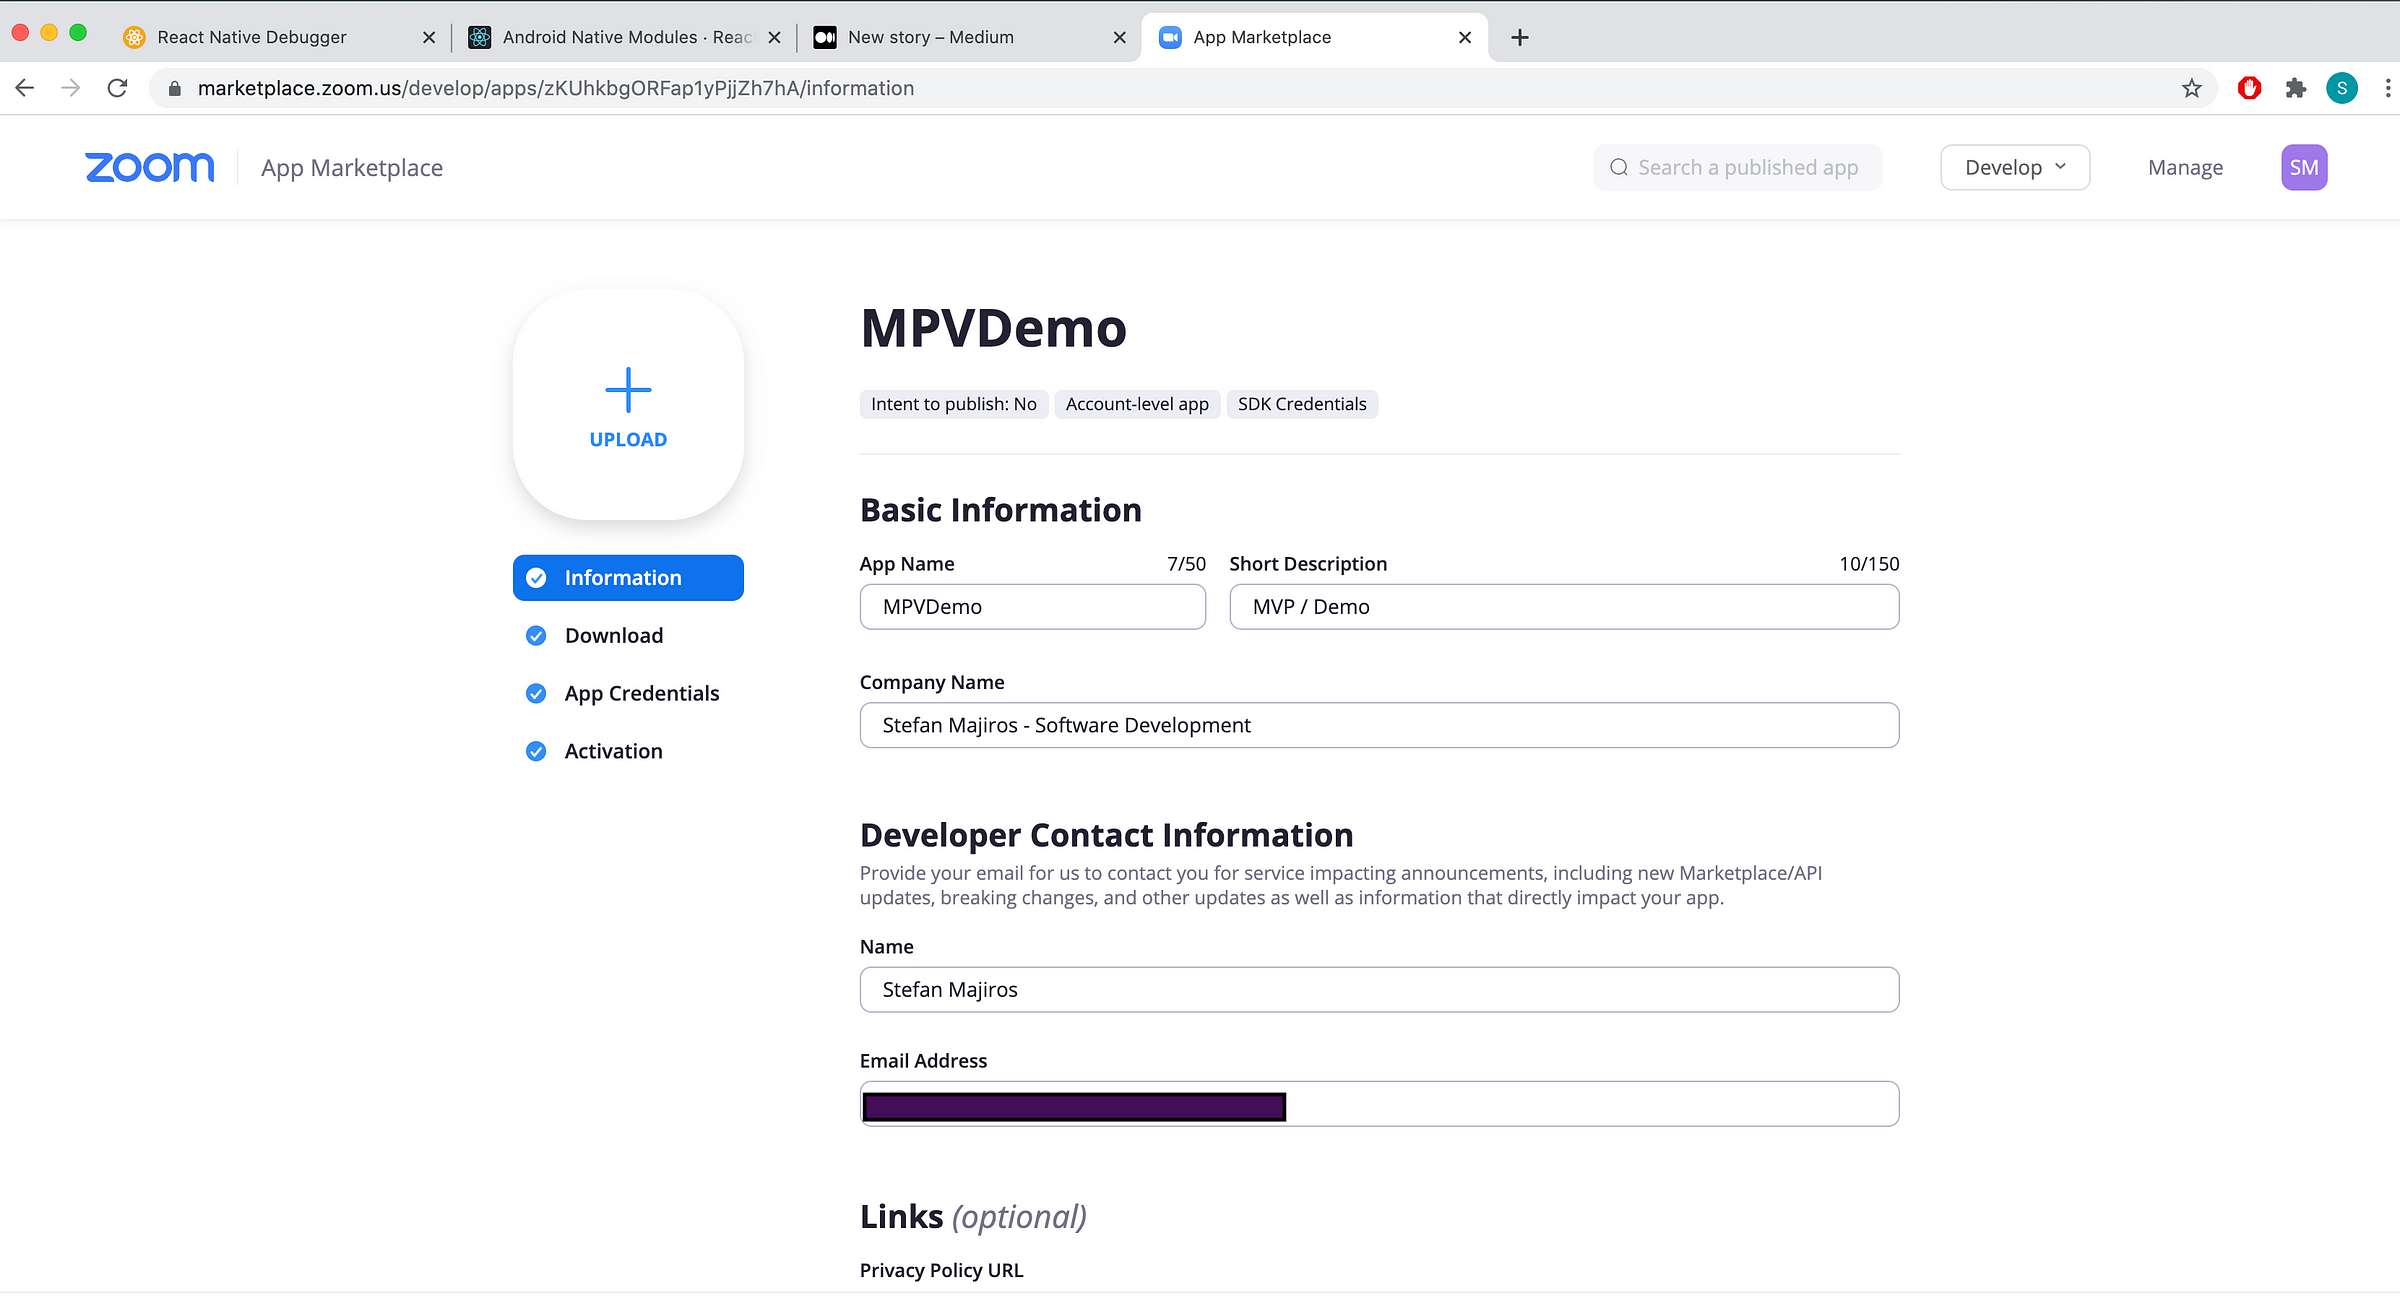Click into the Short Description field
The height and width of the screenshot is (1316, 2400).
tap(1563, 607)
